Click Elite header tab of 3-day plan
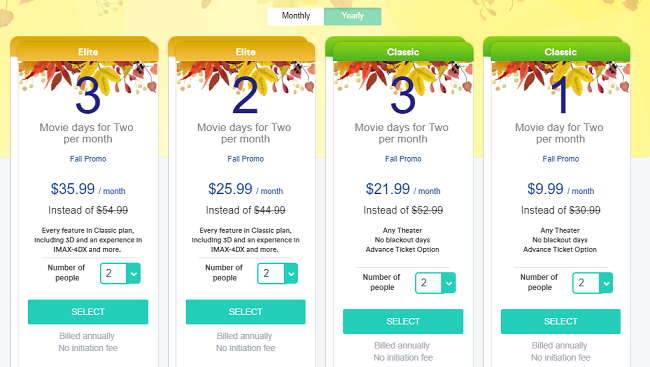The width and height of the screenshot is (650, 367). point(88,52)
